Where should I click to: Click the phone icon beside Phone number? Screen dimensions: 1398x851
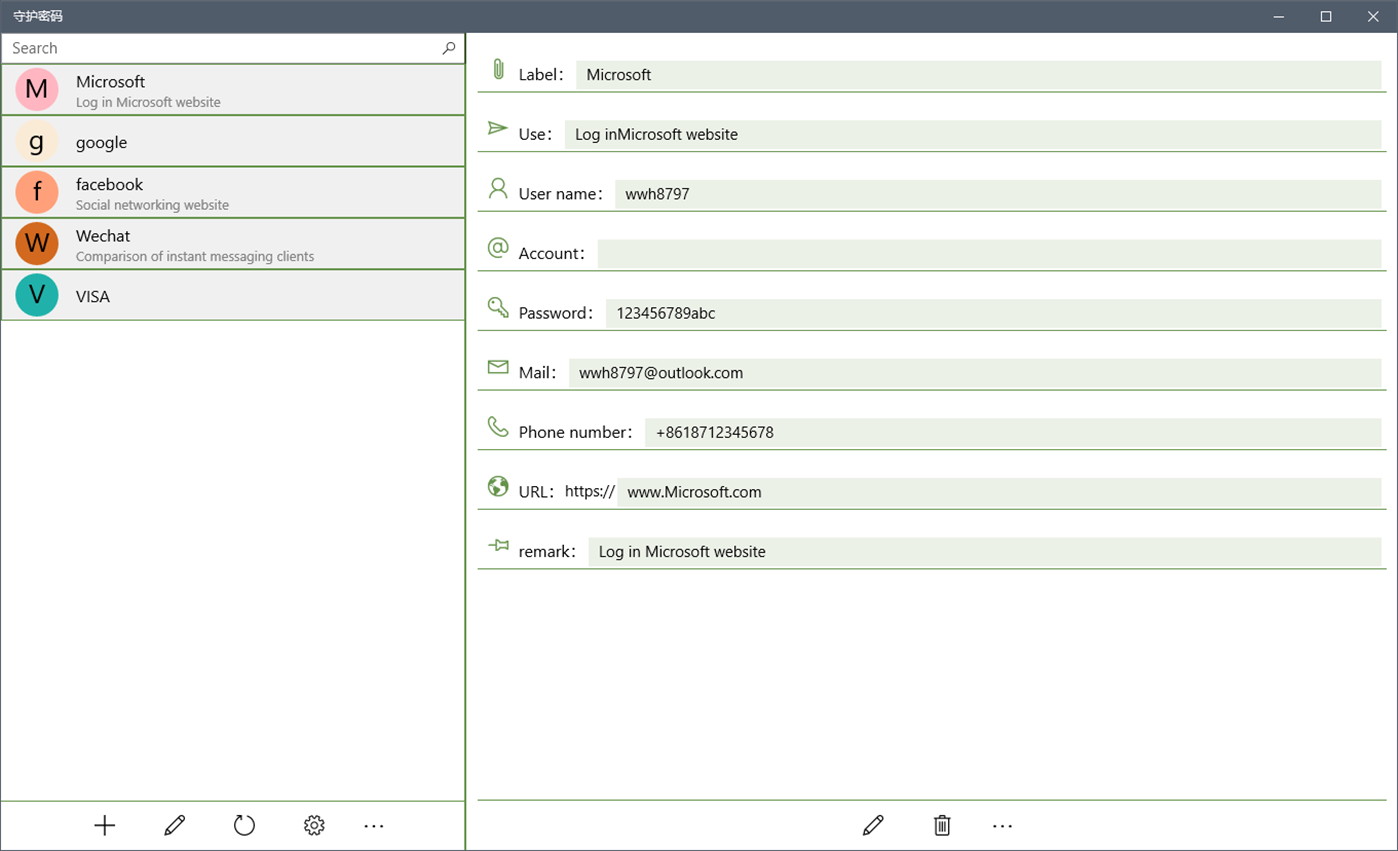click(498, 427)
